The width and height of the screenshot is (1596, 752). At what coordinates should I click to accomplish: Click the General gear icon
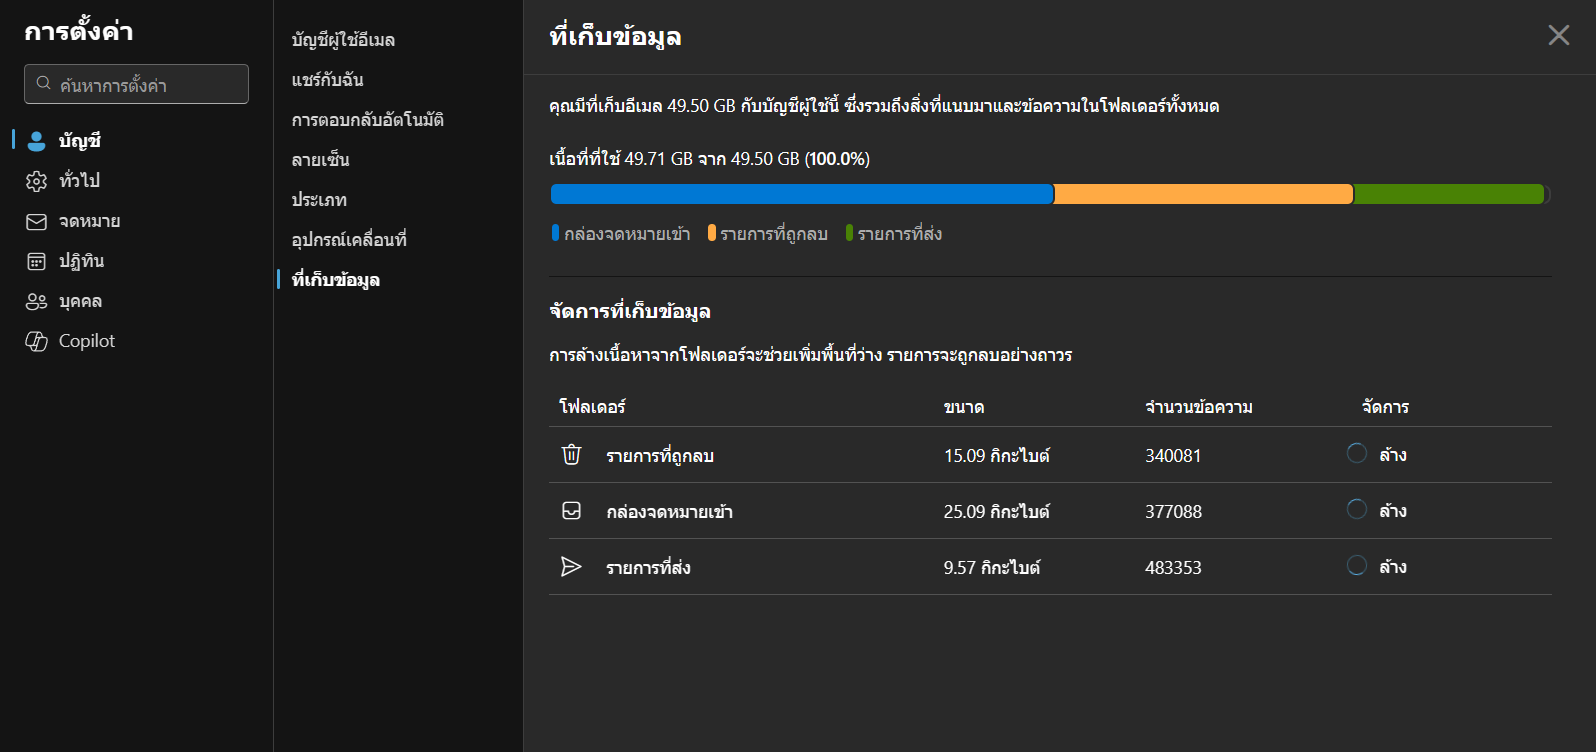click(x=37, y=181)
